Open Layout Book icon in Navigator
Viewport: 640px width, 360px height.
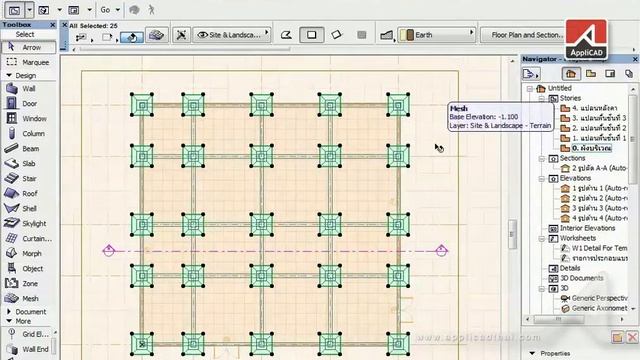610,74
